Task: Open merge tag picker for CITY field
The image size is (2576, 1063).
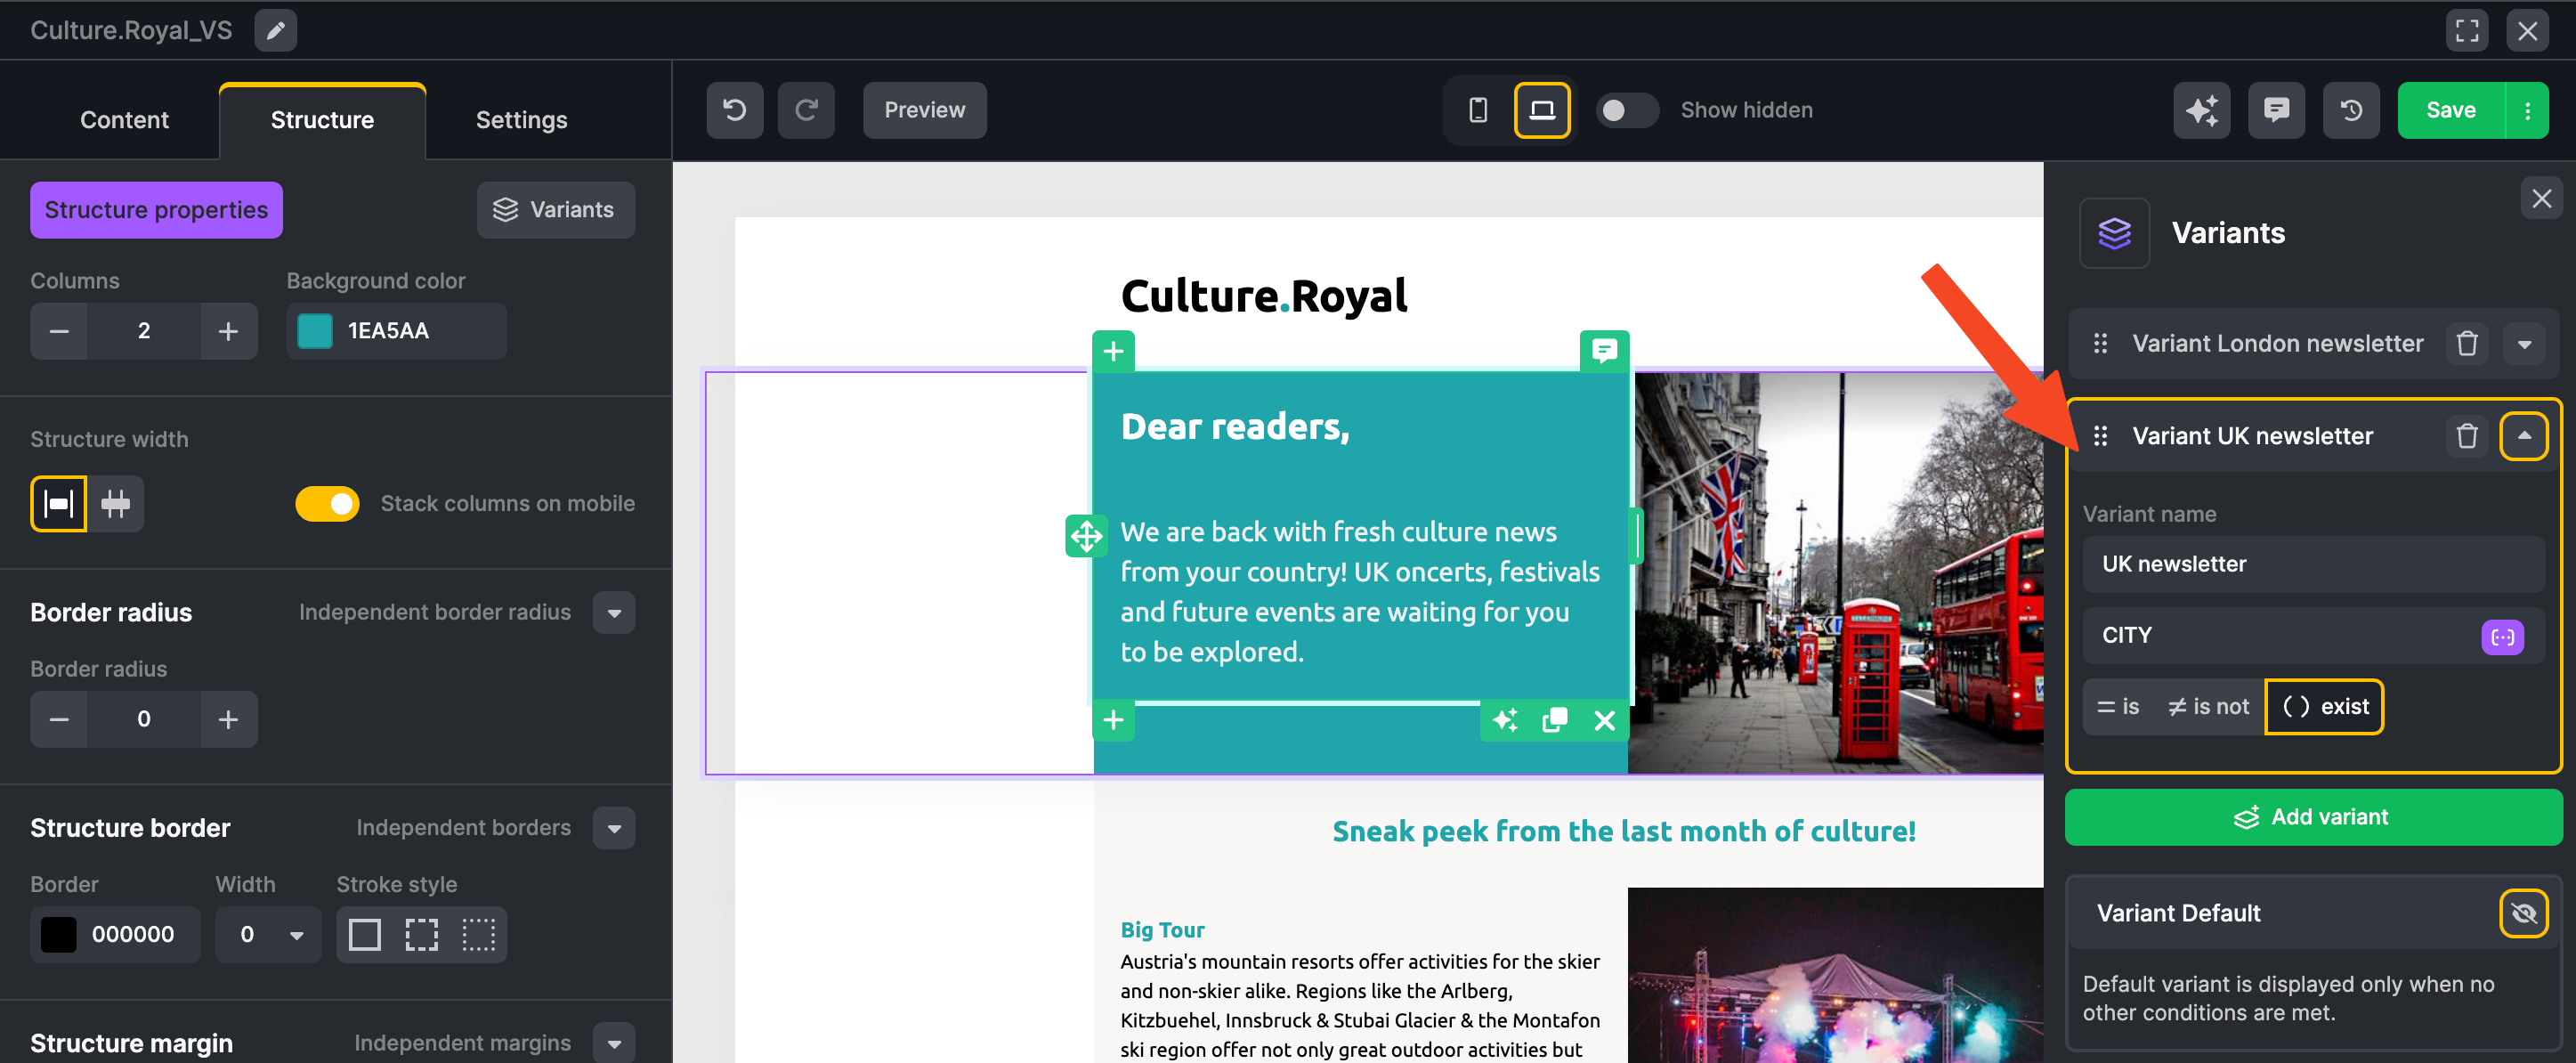Action: (x=2502, y=636)
